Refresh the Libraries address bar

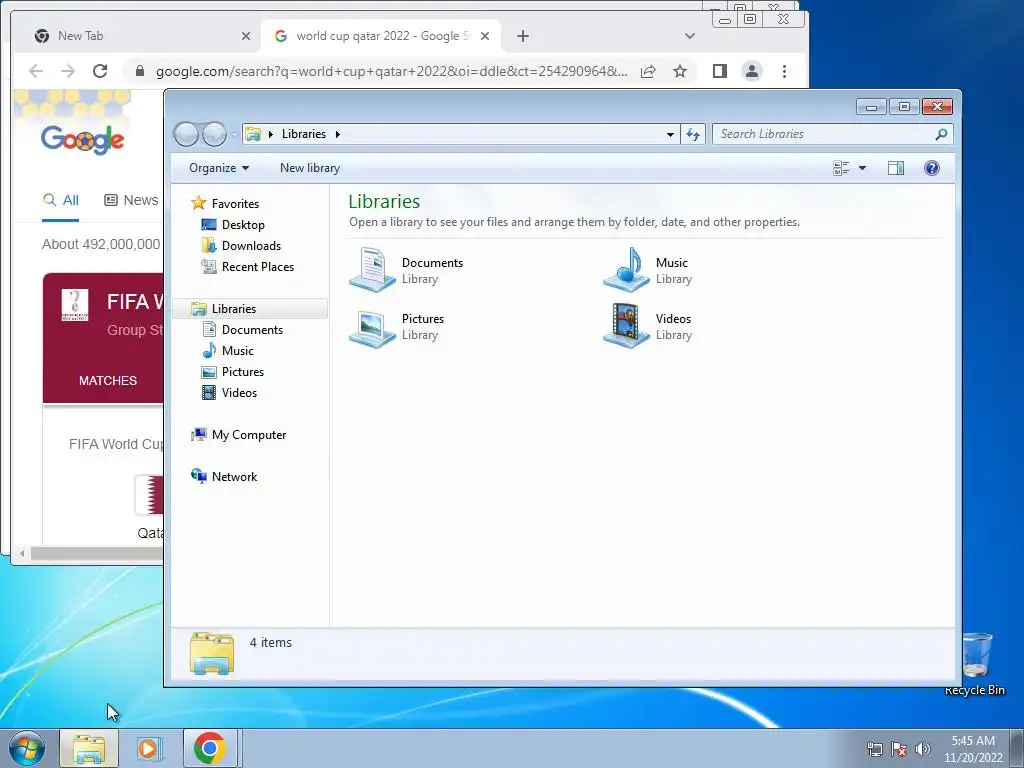coord(693,135)
